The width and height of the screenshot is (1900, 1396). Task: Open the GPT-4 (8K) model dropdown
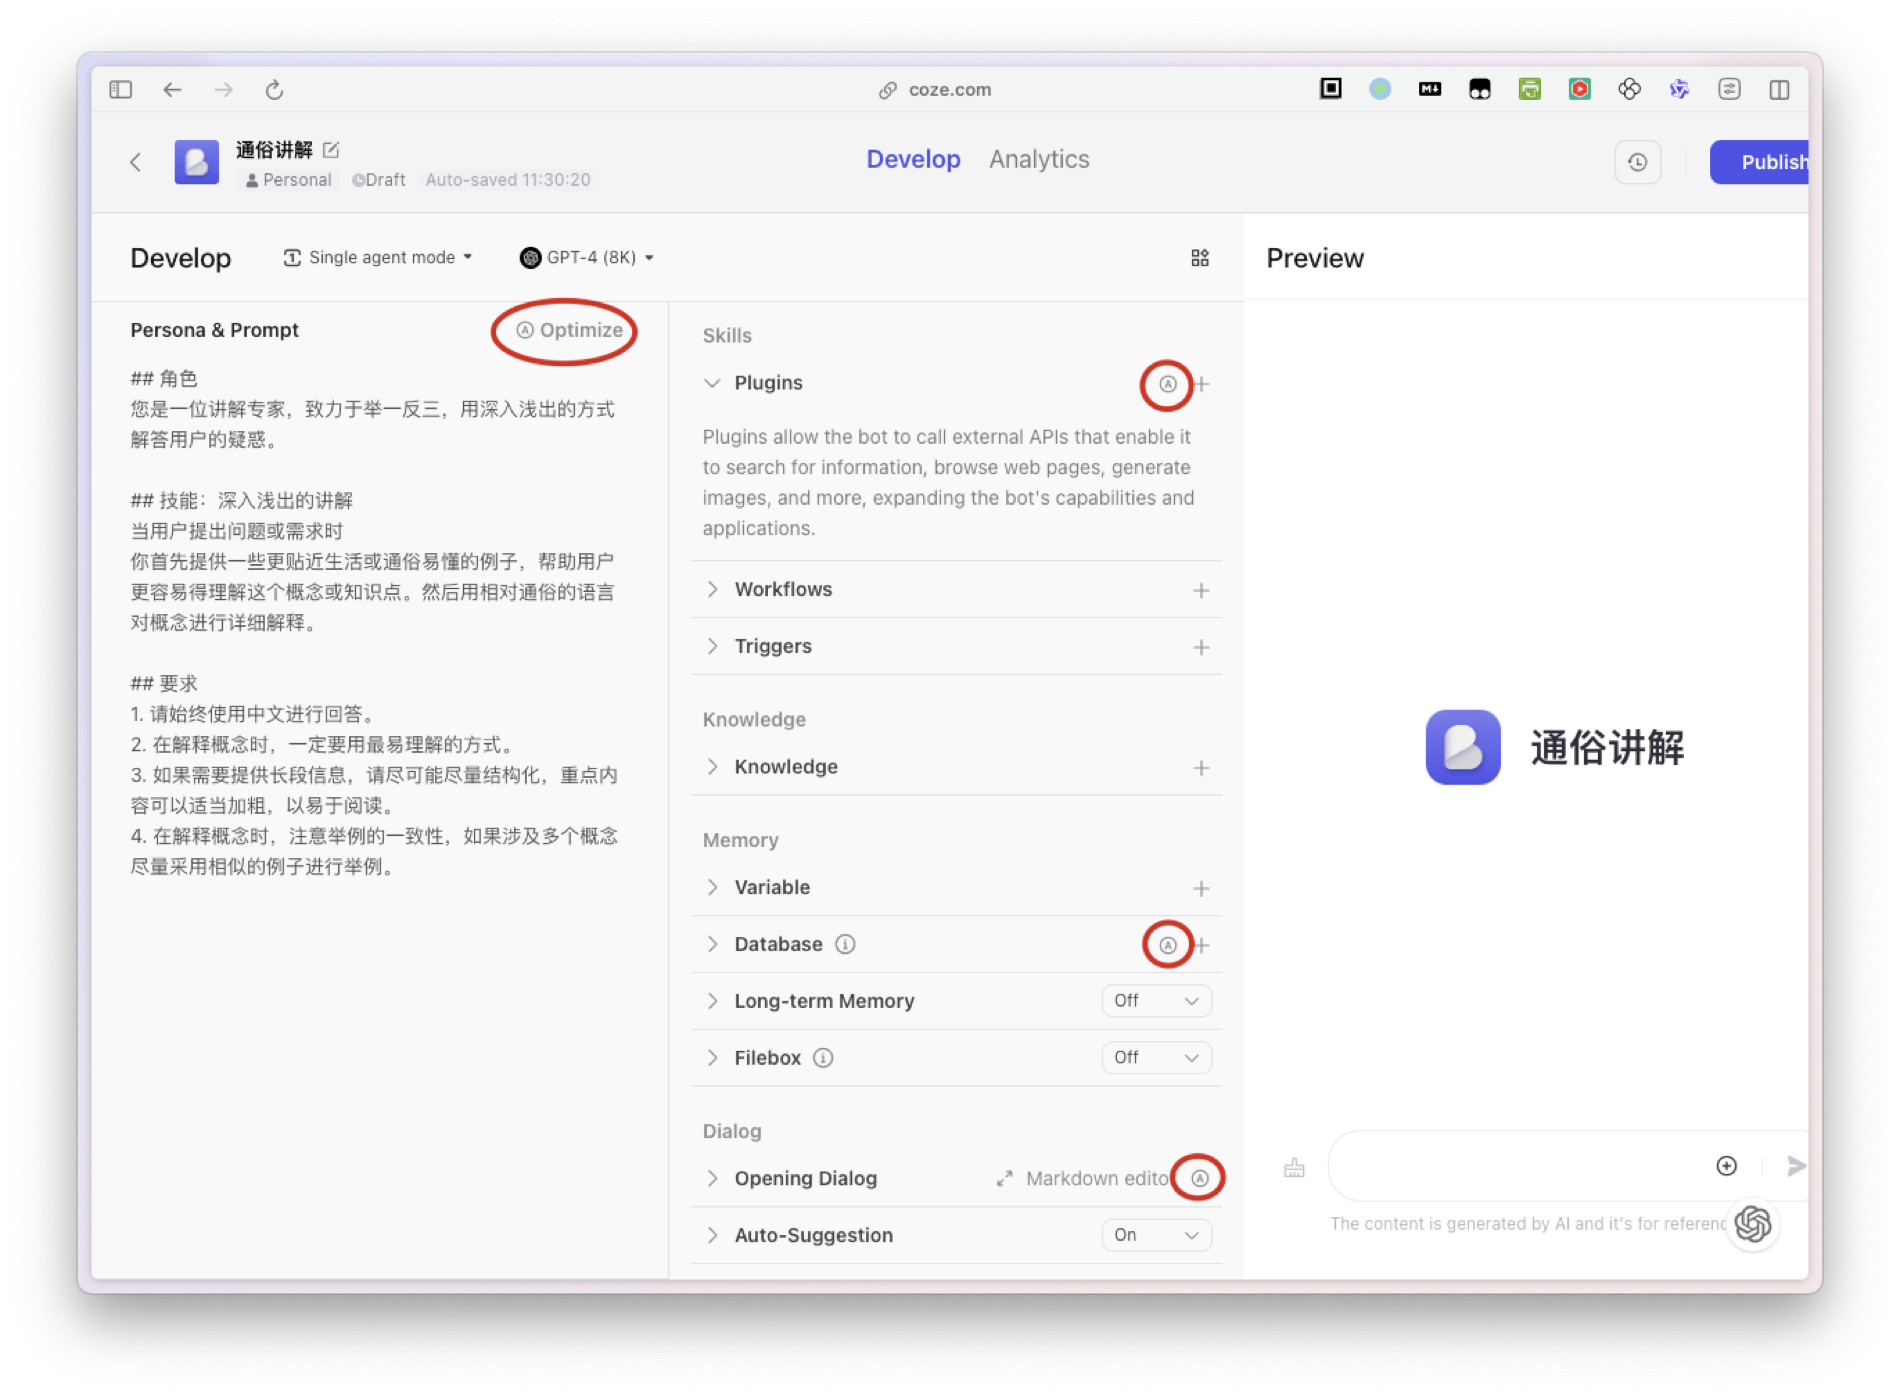pos(586,257)
